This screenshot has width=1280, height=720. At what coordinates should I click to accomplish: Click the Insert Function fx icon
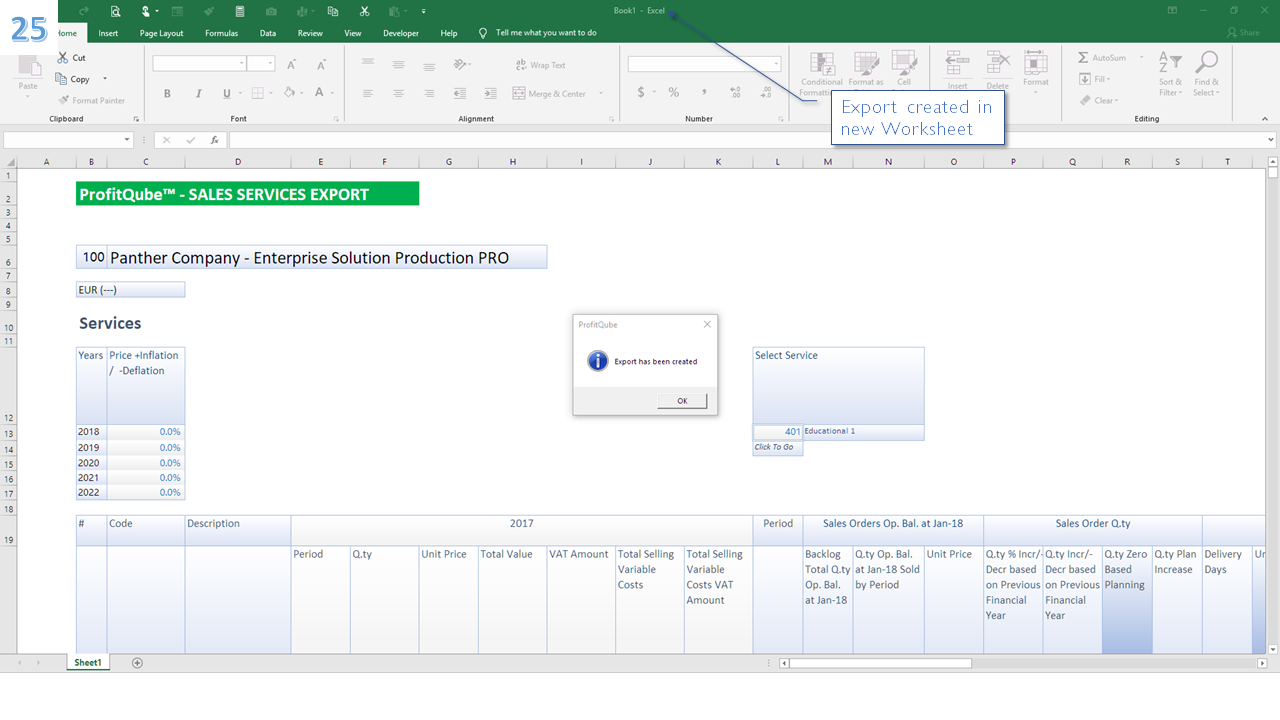pos(214,140)
